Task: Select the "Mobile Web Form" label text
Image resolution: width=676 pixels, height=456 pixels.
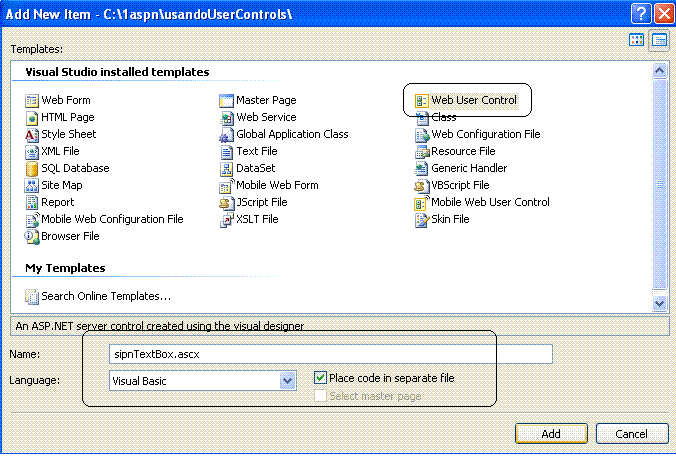Action: (277, 185)
